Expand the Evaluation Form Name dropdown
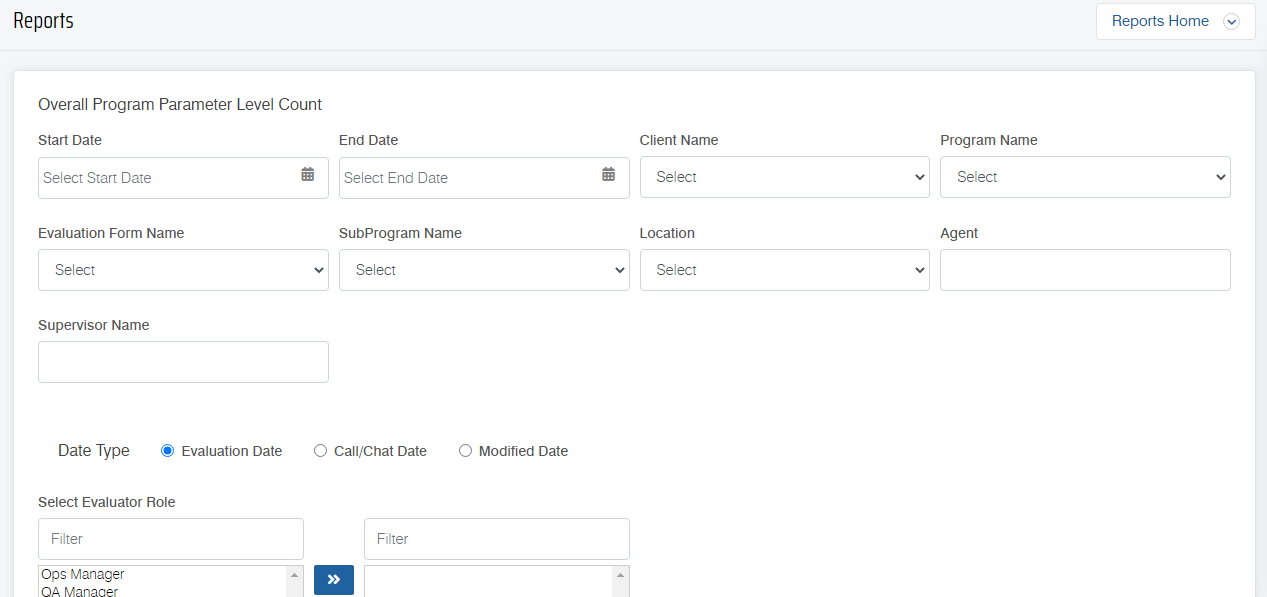Viewport: 1267px width, 597px height. (183, 270)
